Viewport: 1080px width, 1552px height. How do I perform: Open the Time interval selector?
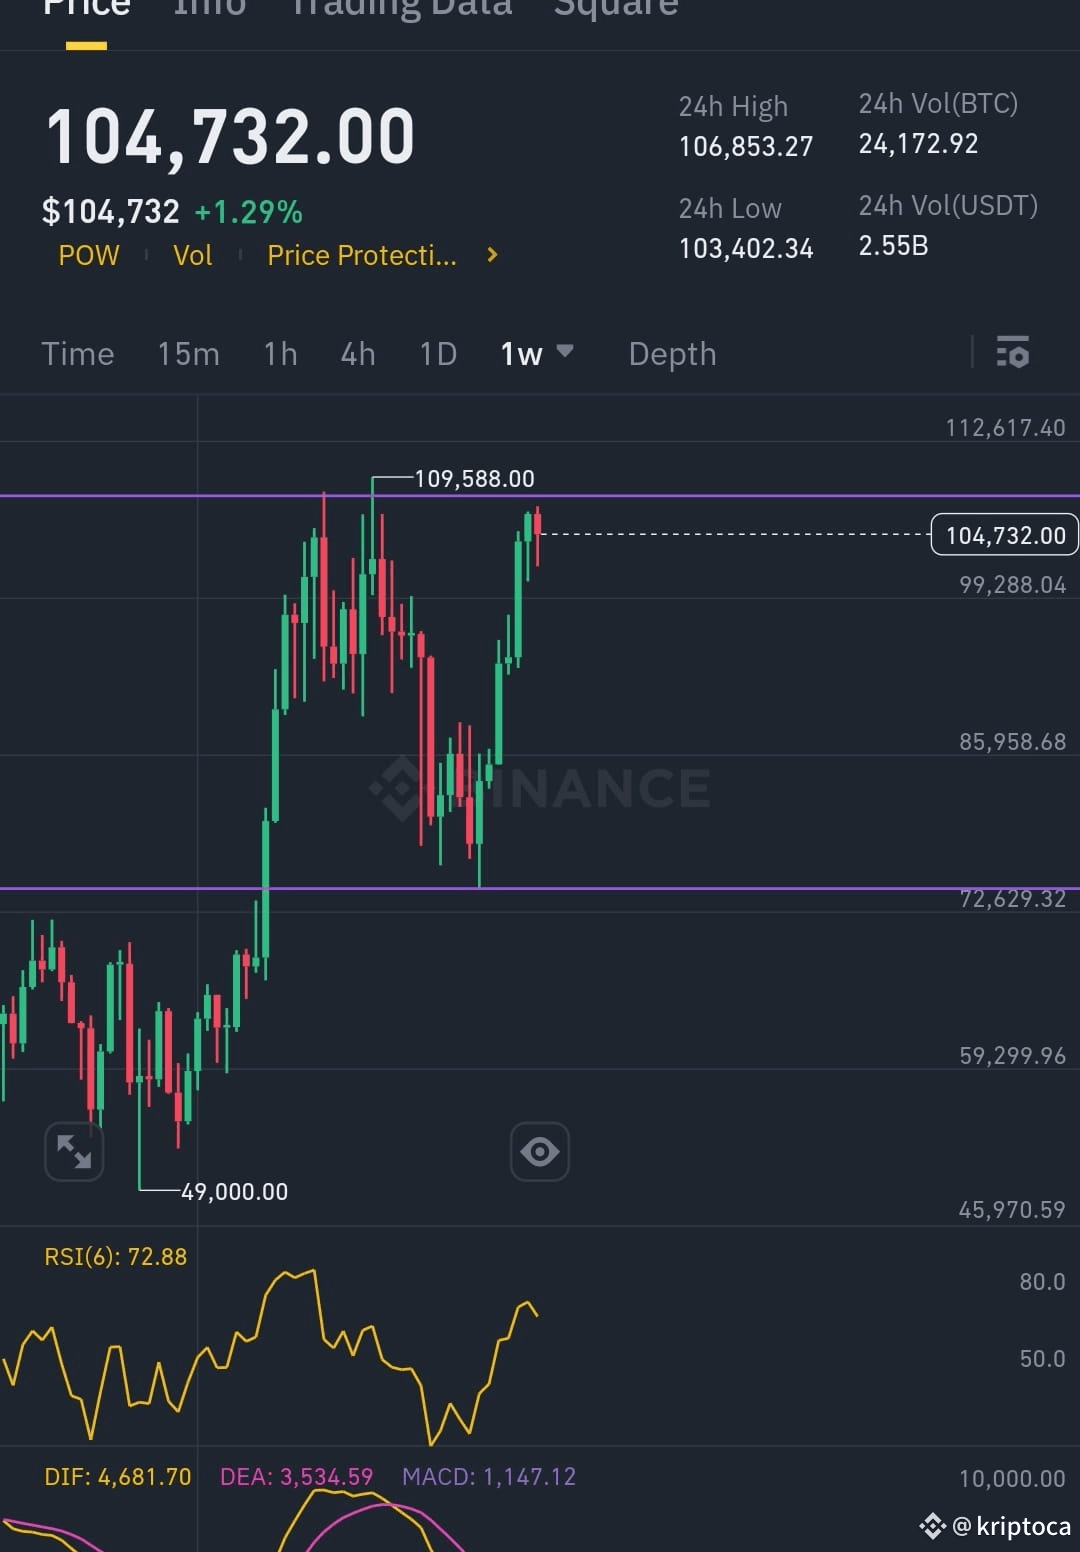(x=77, y=354)
